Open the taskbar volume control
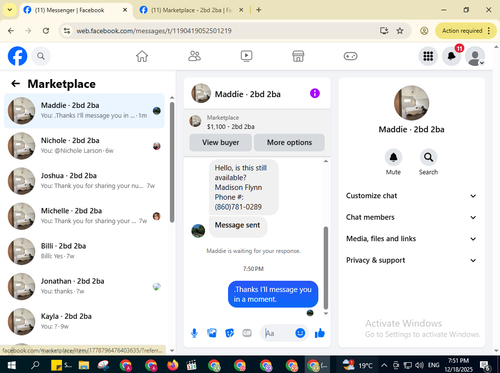Screen dimensions: 500x373 click(x=420, y=365)
